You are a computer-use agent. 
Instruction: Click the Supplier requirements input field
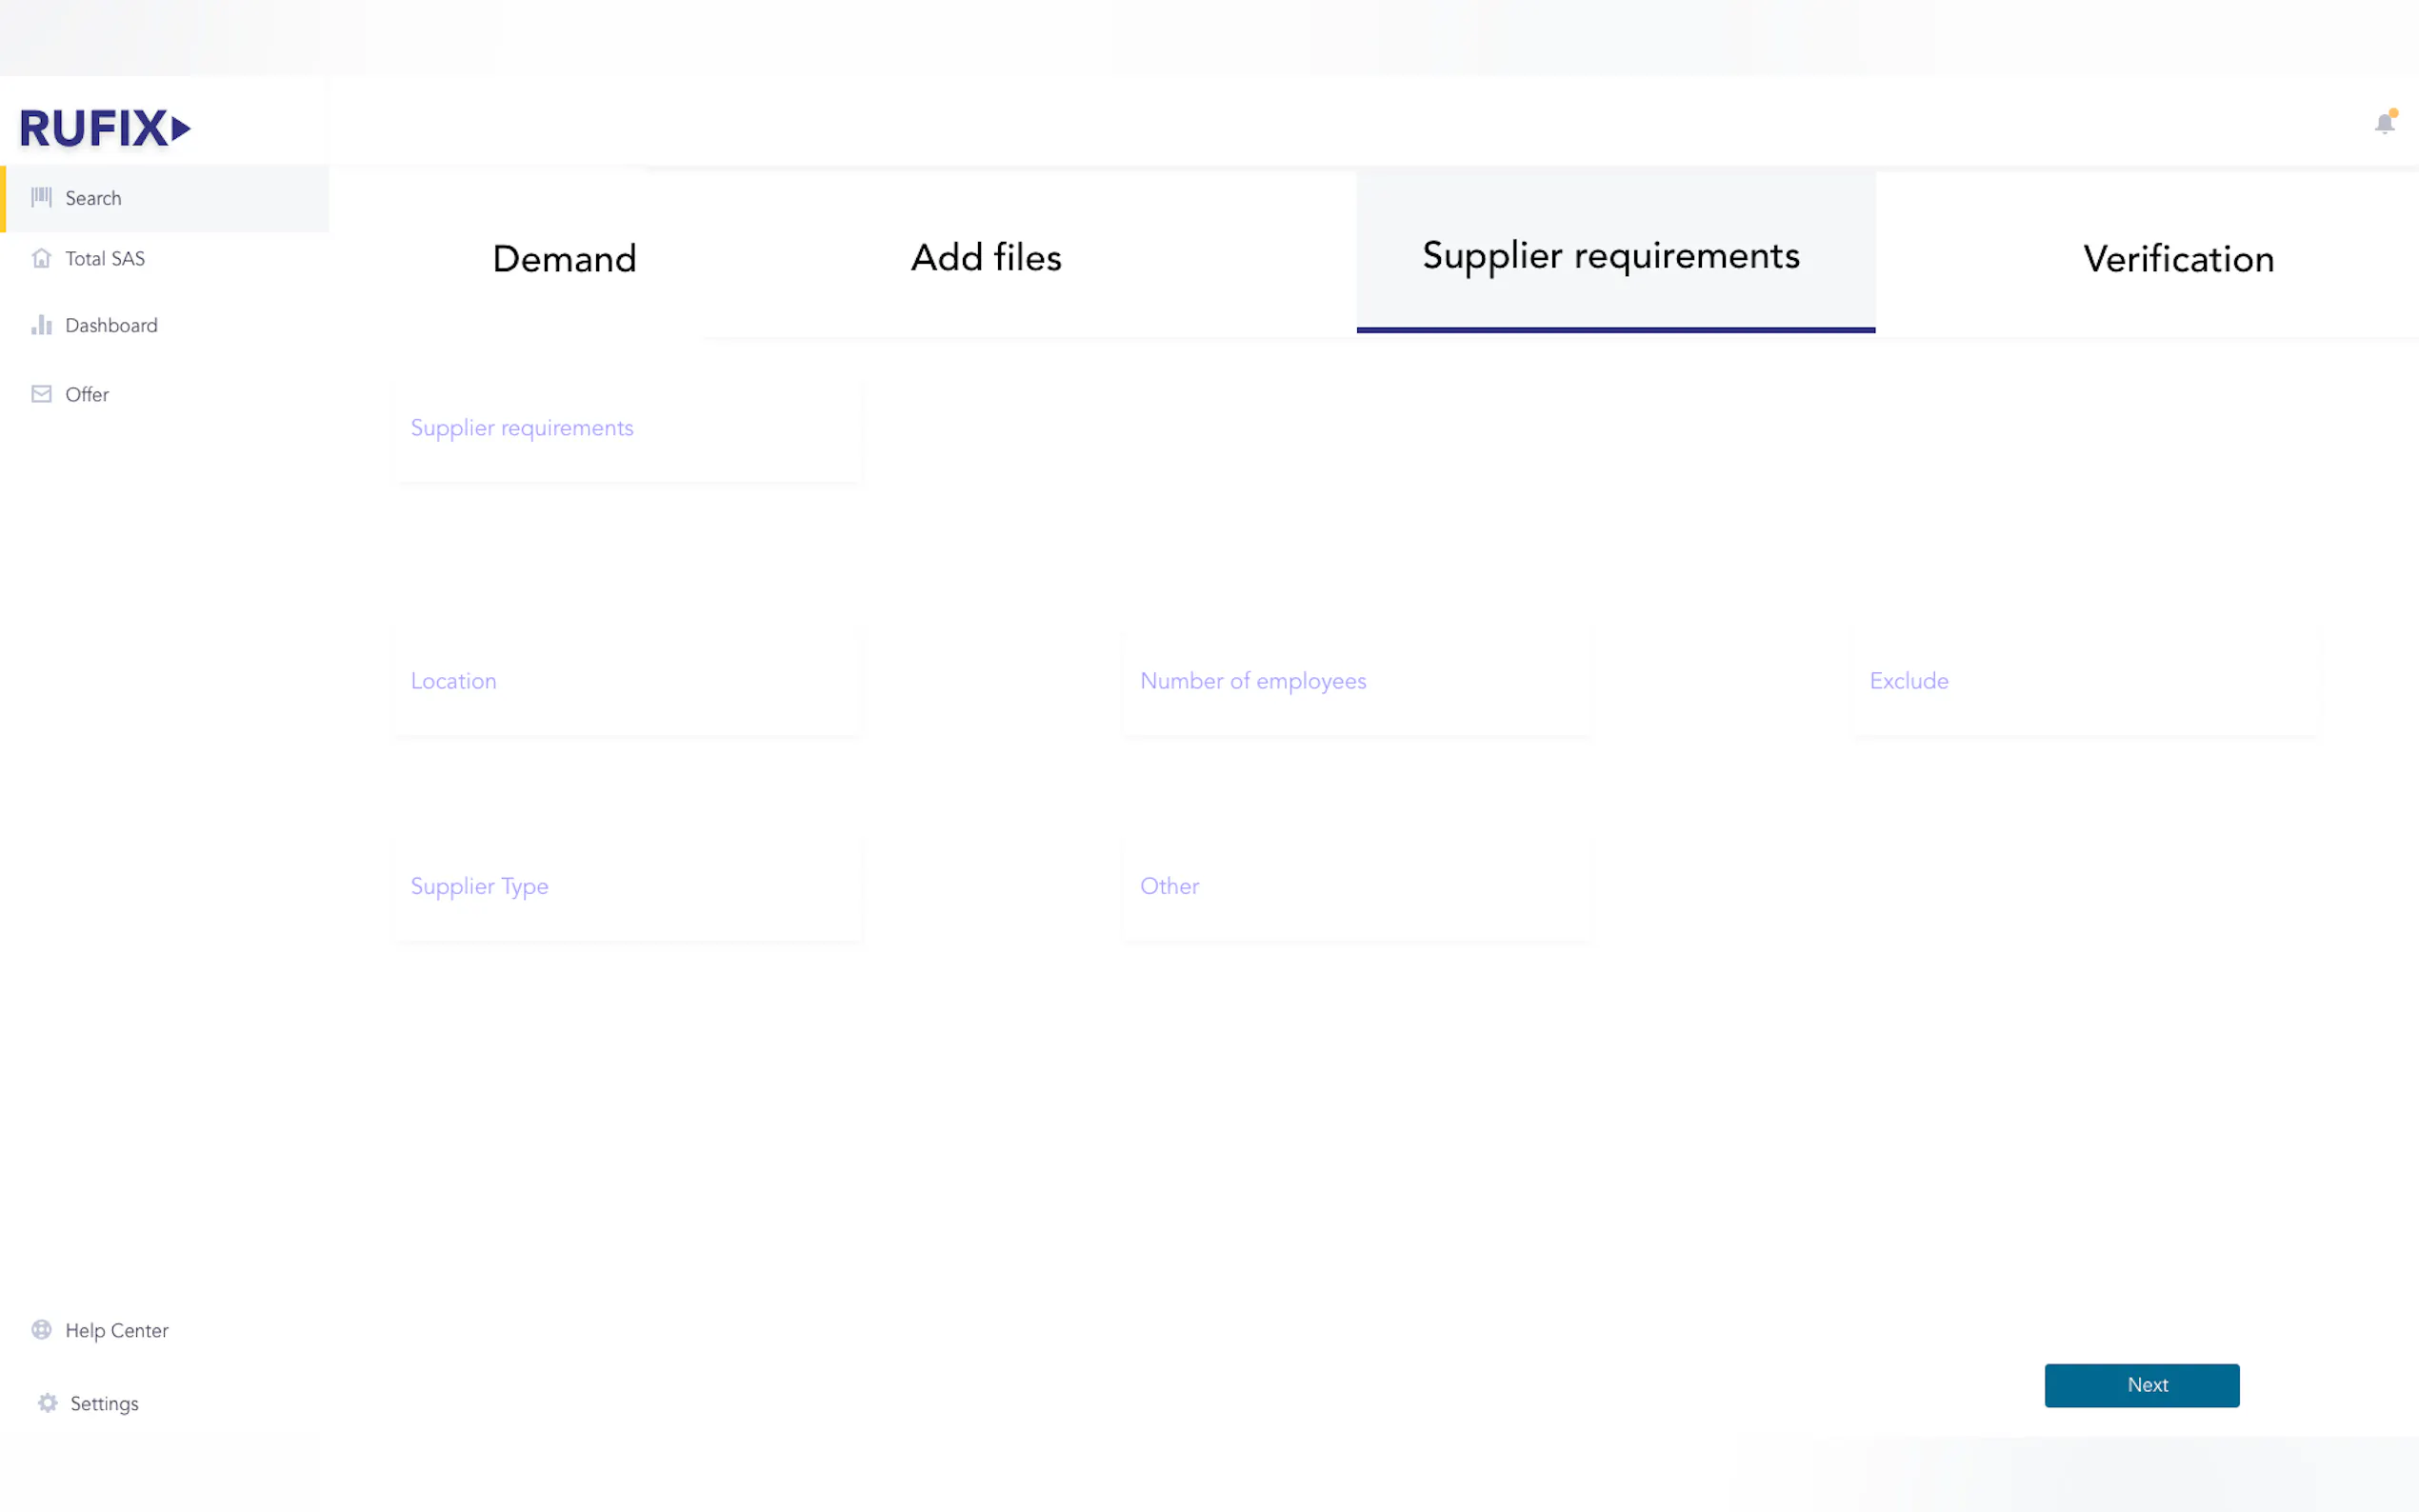tap(628, 429)
